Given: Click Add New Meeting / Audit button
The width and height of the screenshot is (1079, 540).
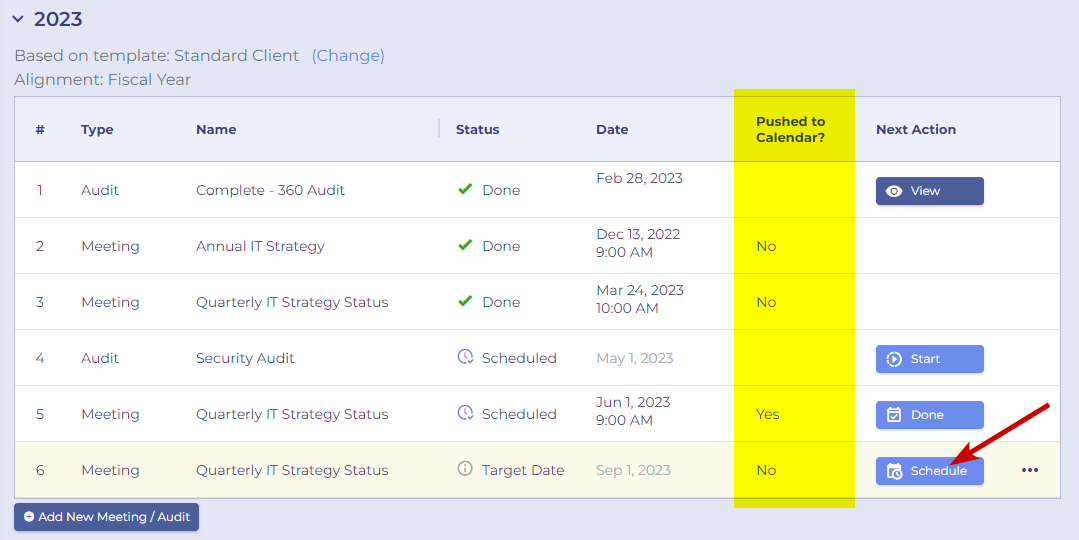Looking at the screenshot, I should pyautogui.click(x=107, y=517).
